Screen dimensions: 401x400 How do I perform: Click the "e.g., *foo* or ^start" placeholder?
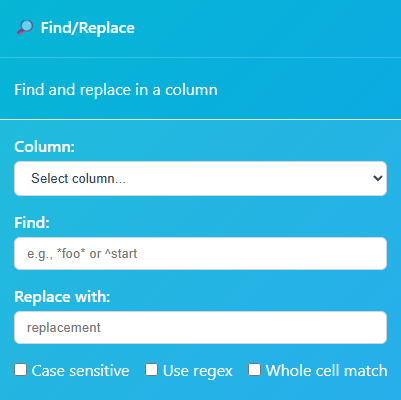pos(82,254)
